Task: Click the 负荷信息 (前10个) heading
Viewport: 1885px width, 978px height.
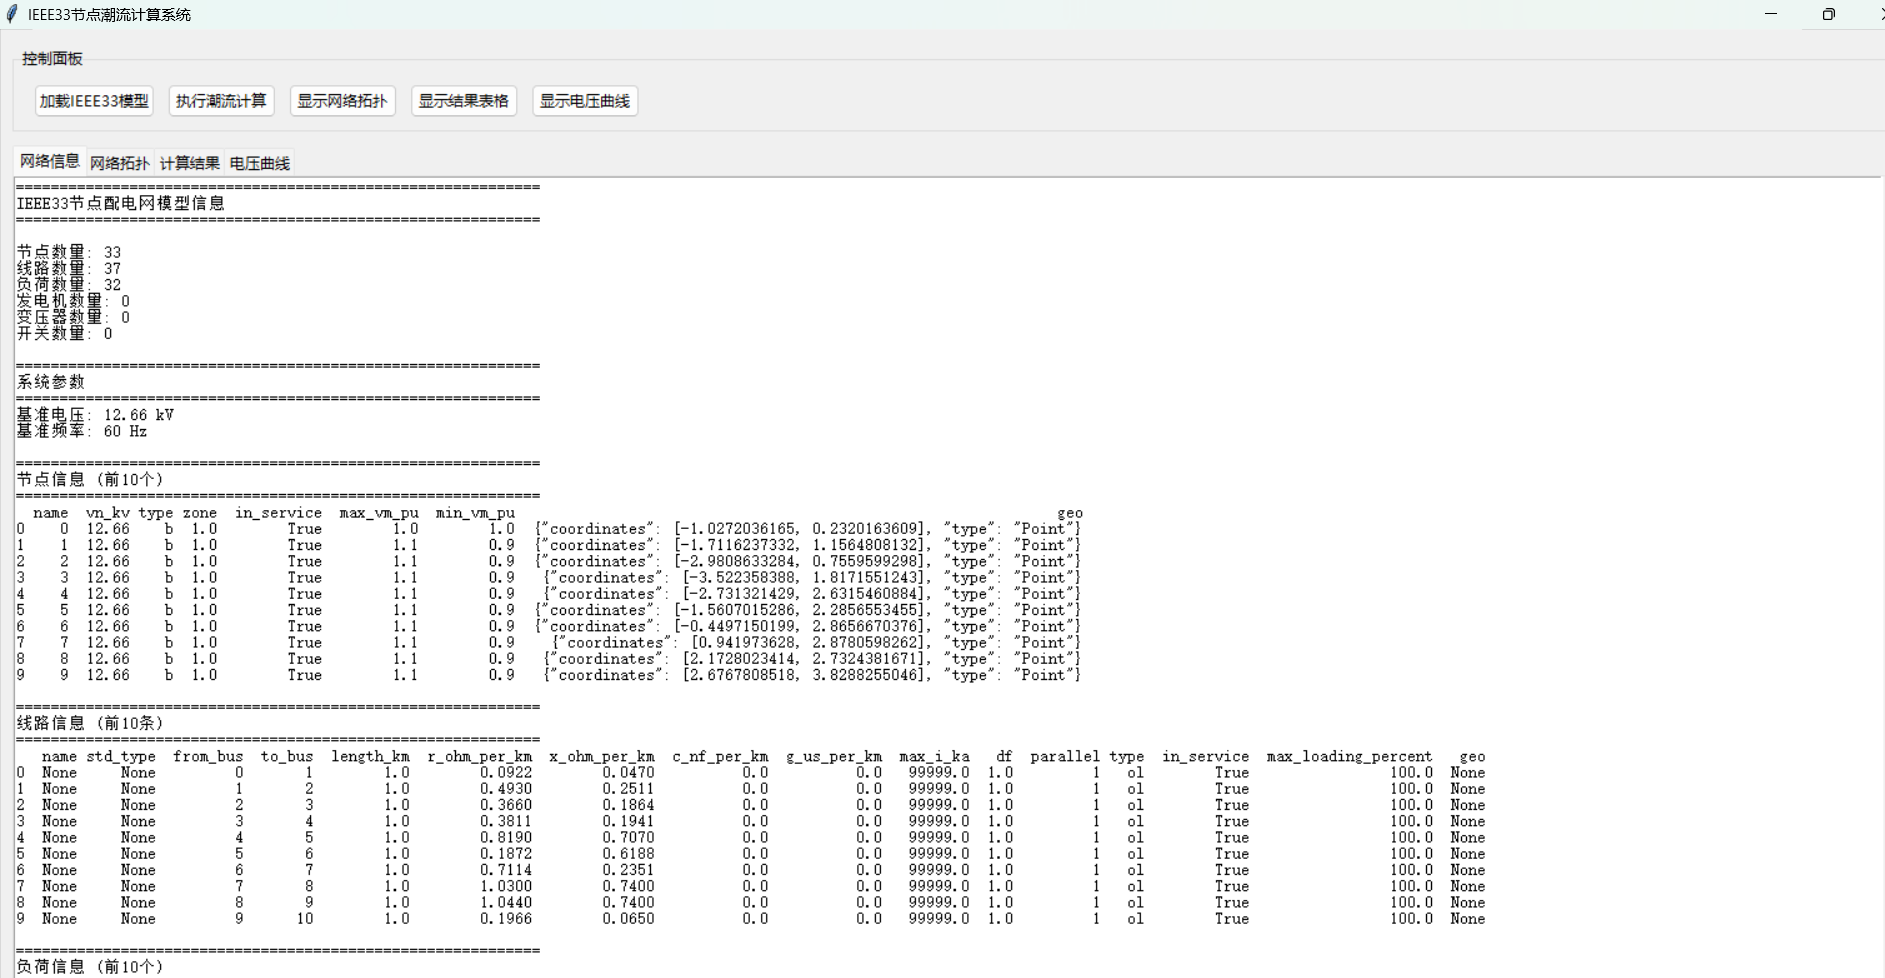Action: (90, 967)
